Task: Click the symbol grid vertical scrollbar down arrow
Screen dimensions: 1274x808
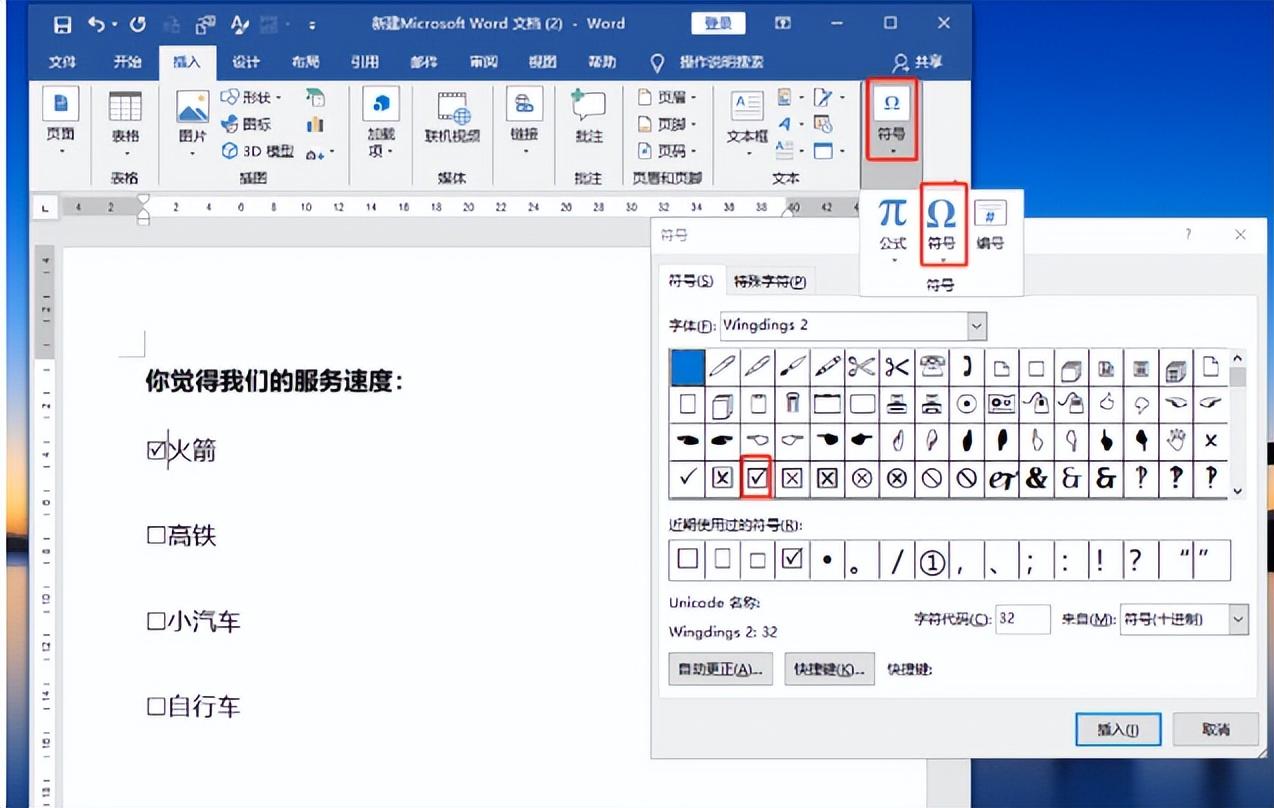Action: [1238, 490]
